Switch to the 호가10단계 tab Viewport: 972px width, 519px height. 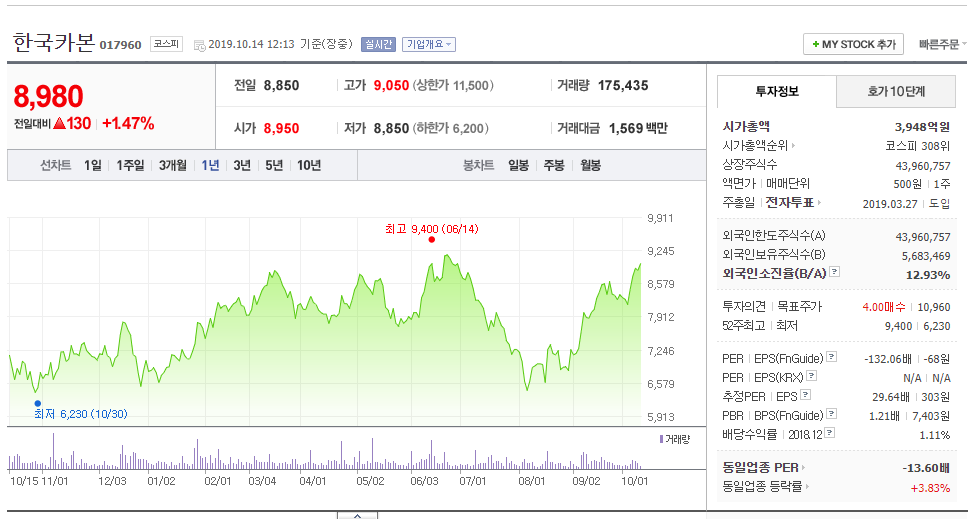[x=896, y=92]
